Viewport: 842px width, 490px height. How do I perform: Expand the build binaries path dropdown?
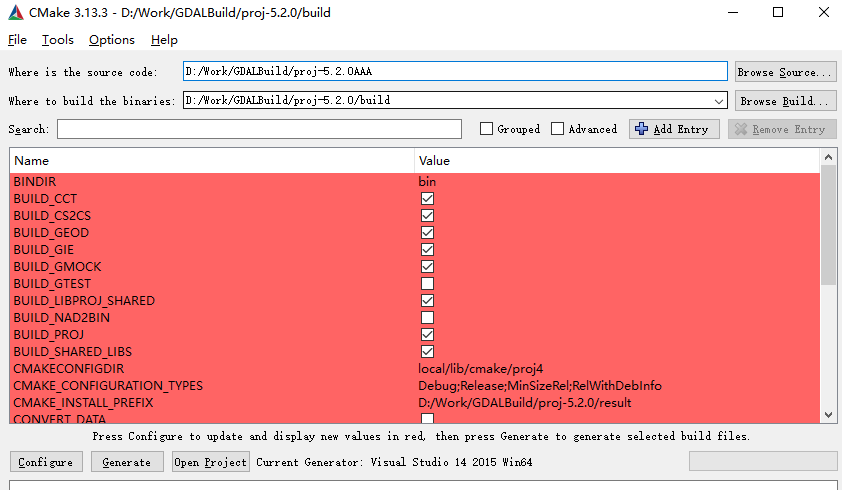[718, 100]
